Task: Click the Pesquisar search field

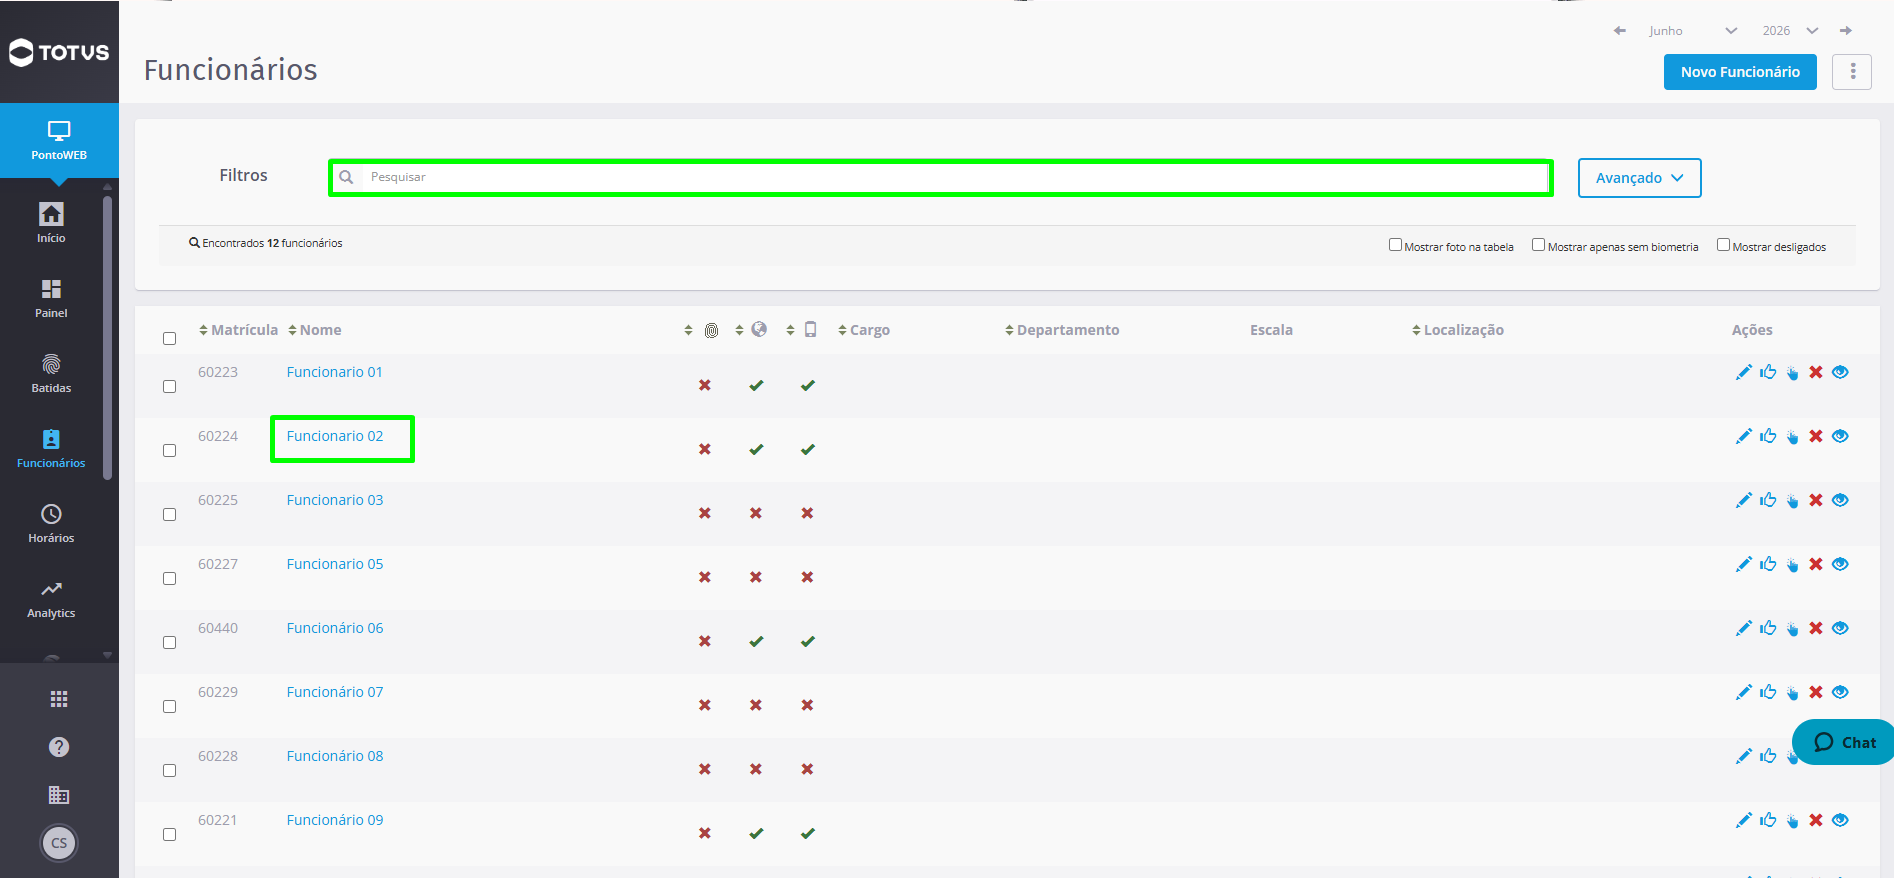Action: (941, 177)
